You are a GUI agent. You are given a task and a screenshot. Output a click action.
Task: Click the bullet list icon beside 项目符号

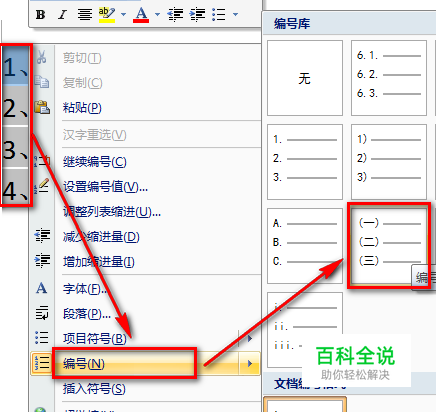pyautogui.click(x=42, y=338)
